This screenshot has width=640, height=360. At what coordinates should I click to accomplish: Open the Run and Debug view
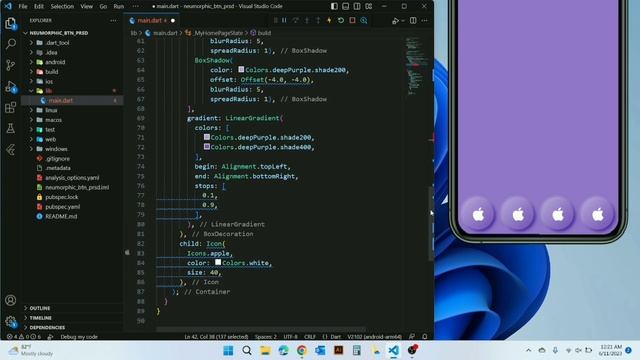11,87
